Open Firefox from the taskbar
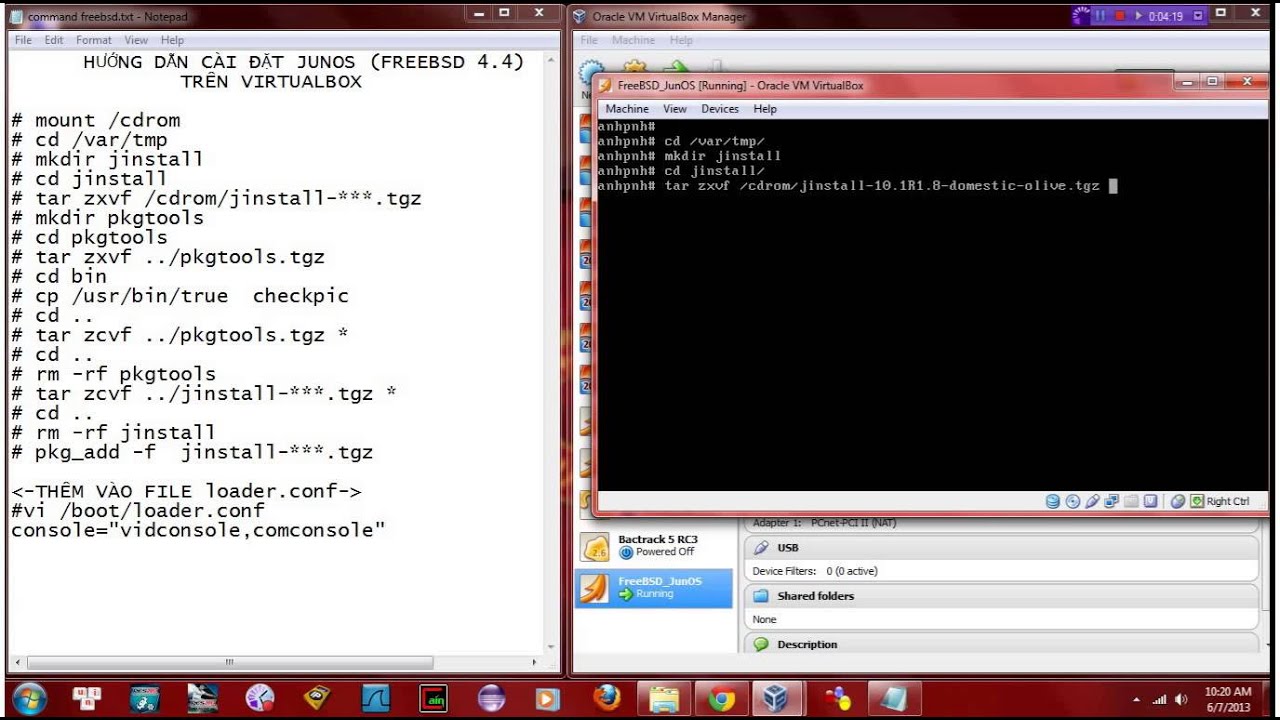Viewport: 1280px width, 720px height. pyautogui.click(x=606, y=698)
